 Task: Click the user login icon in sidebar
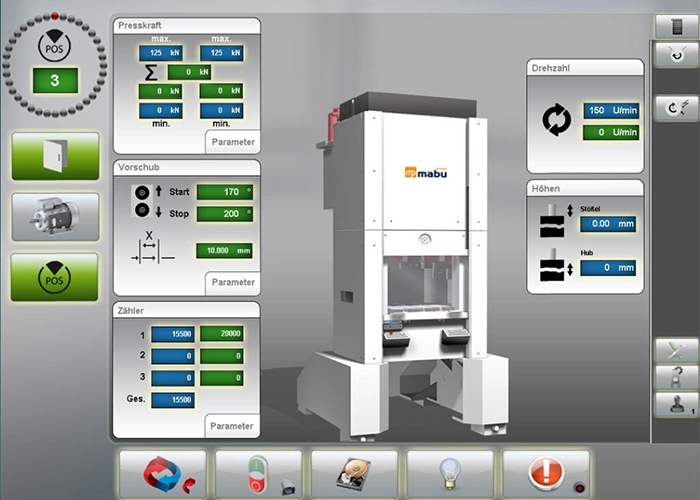point(677,405)
